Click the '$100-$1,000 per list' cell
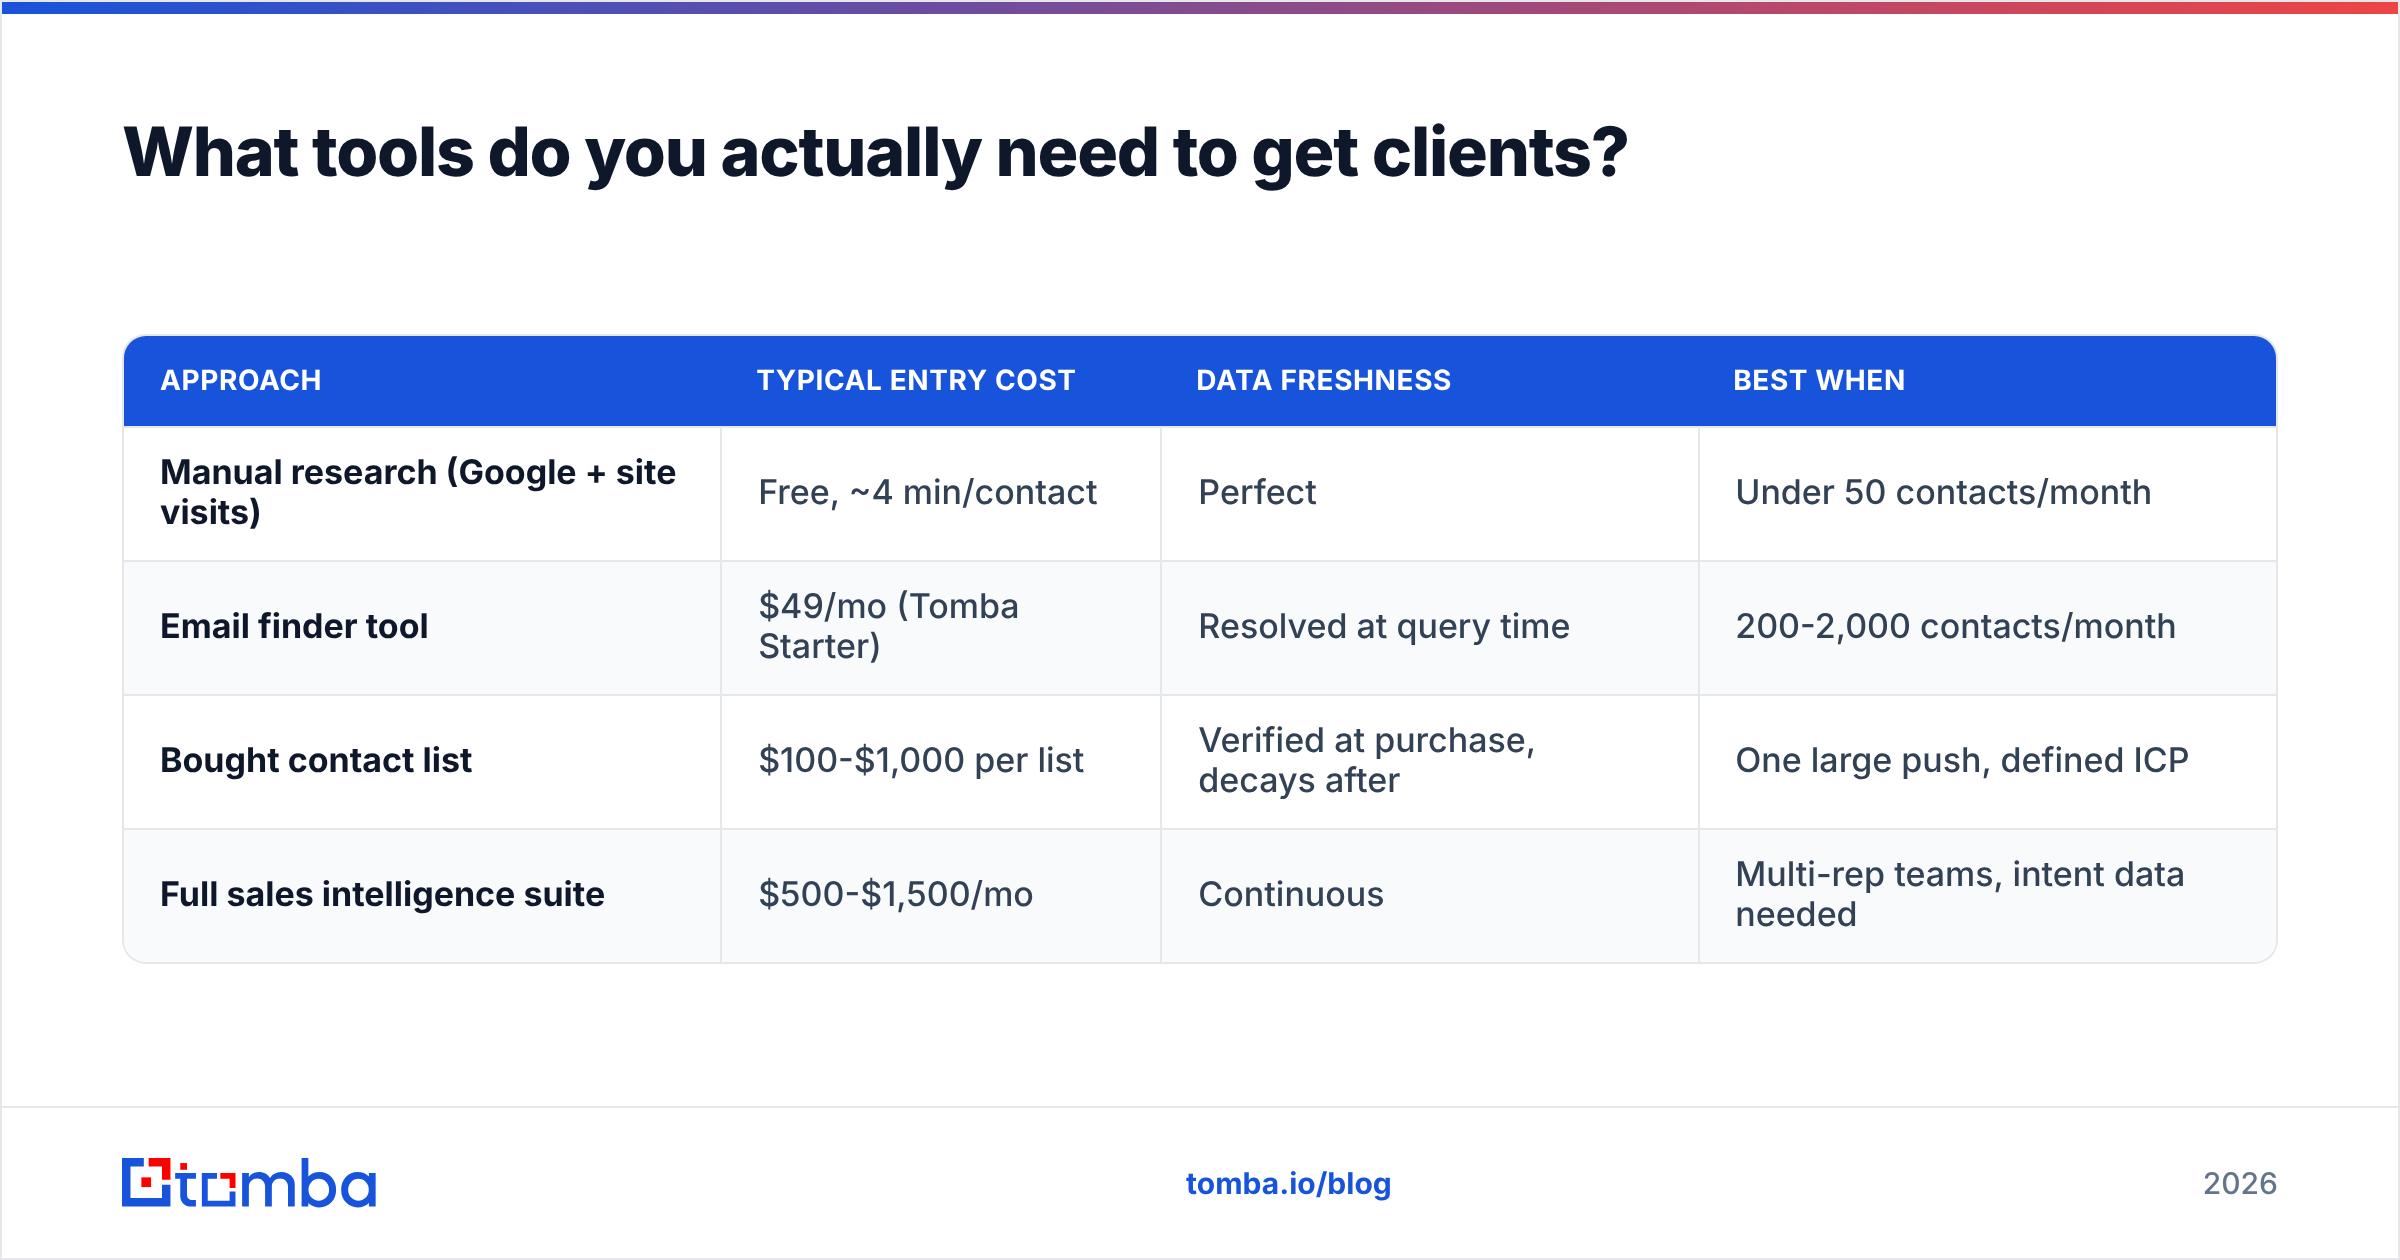 940,761
